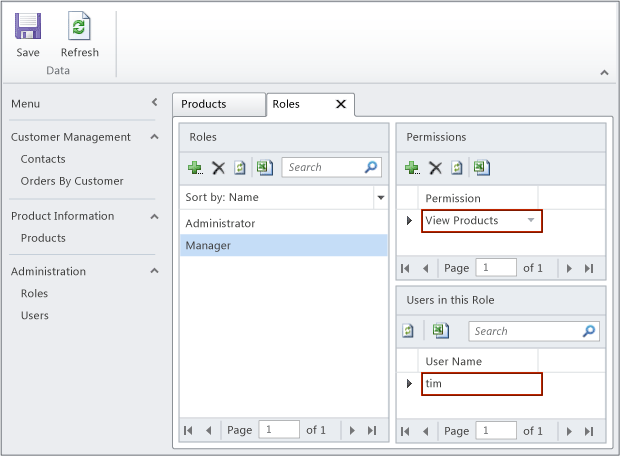
Task: Collapse the Administration group
Action: [155, 271]
